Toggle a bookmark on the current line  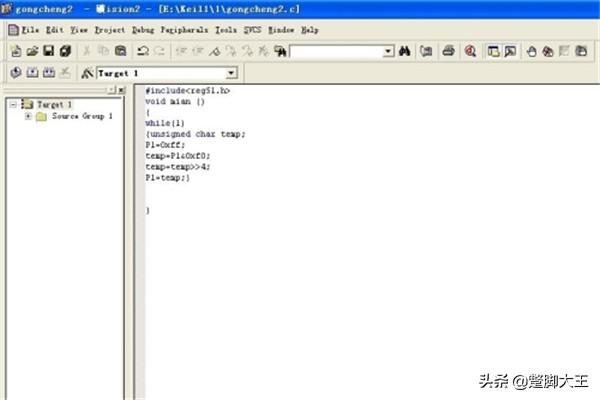coord(215,51)
